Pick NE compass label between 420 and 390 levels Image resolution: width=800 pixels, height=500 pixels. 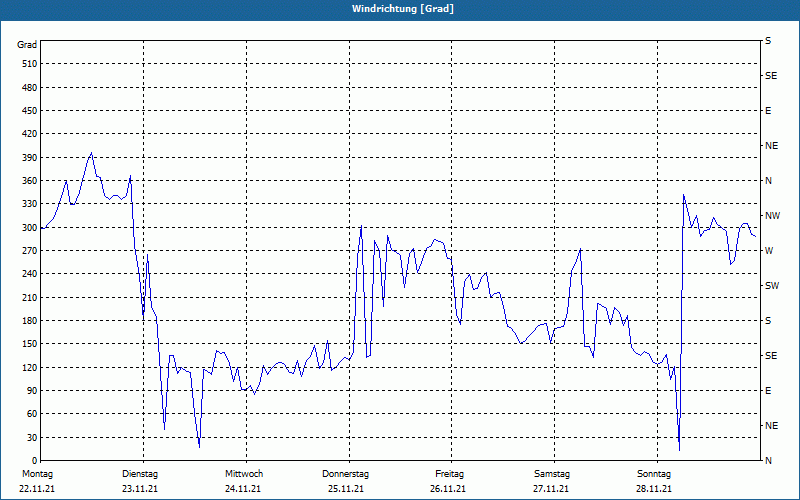(x=771, y=146)
